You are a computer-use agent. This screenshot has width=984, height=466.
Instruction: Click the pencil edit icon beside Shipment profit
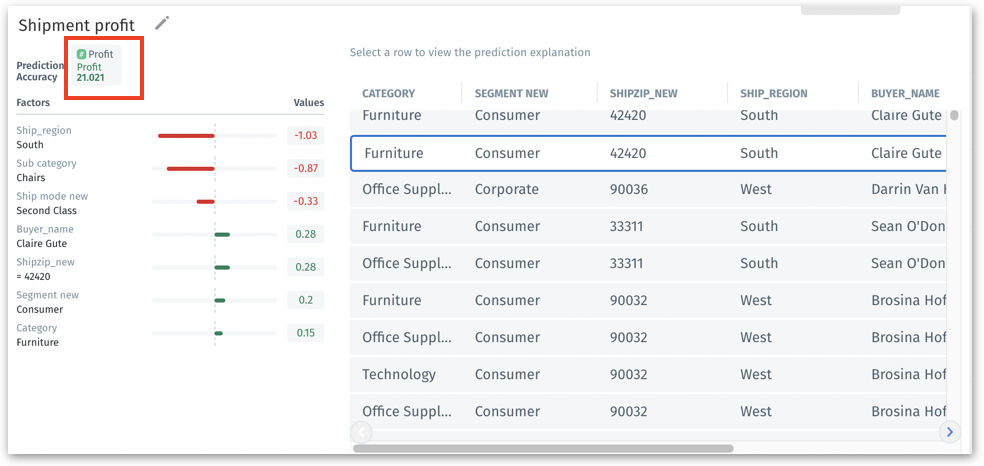162,23
